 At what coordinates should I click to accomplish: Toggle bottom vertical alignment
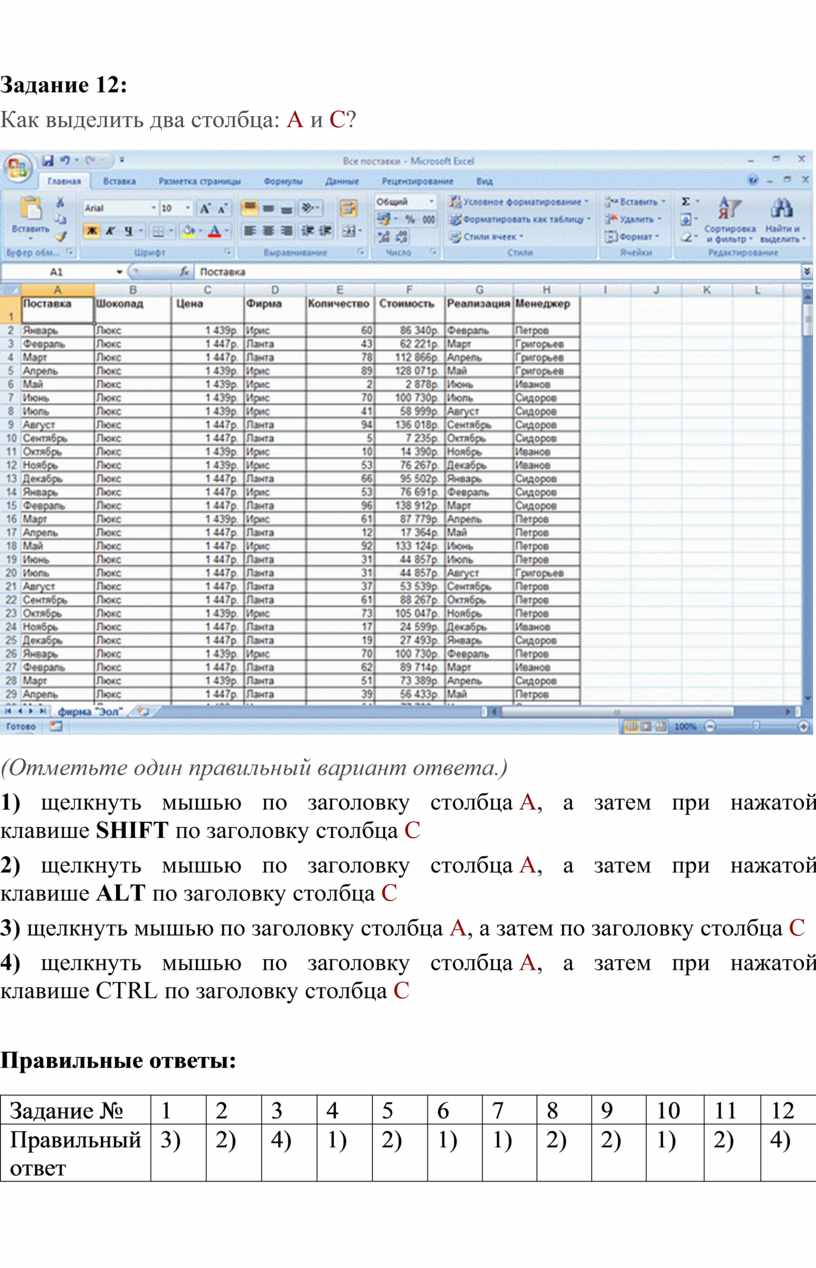285,208
